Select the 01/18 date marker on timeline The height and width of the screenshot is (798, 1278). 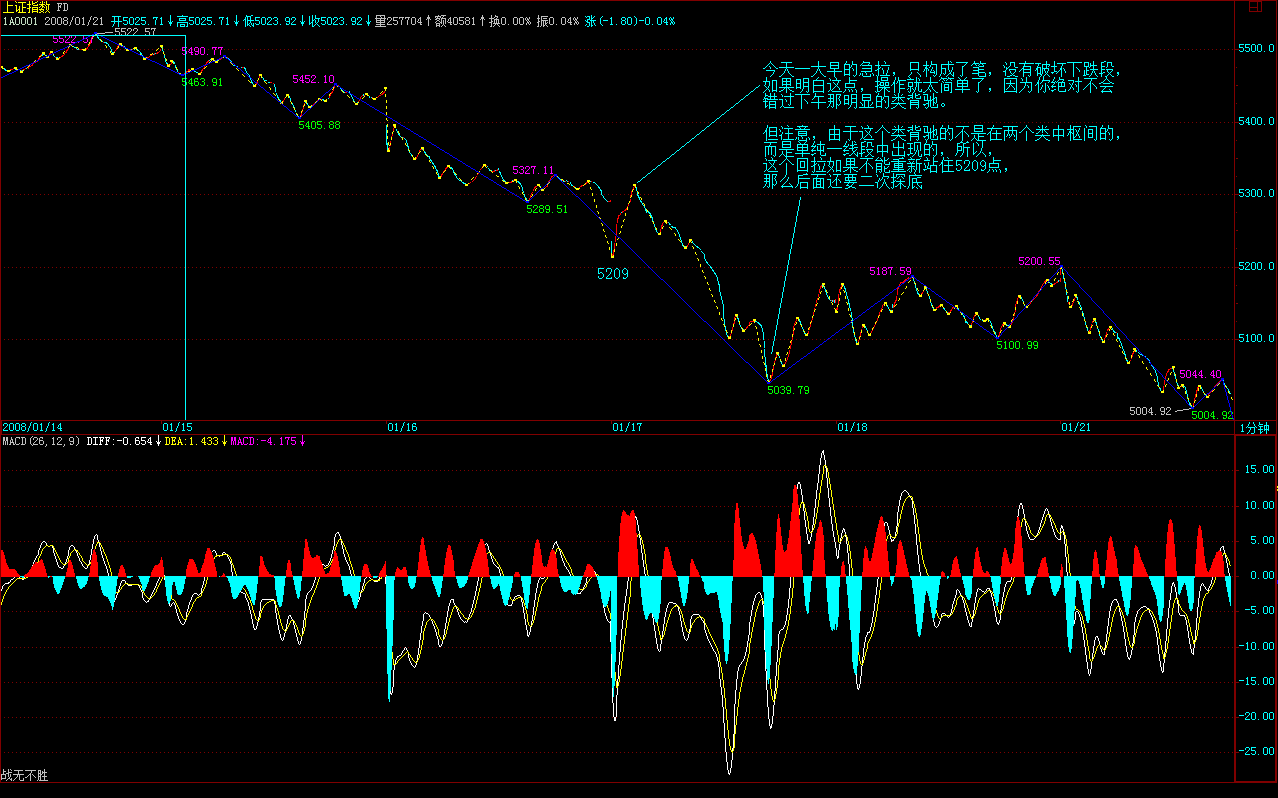coord(852,427)
